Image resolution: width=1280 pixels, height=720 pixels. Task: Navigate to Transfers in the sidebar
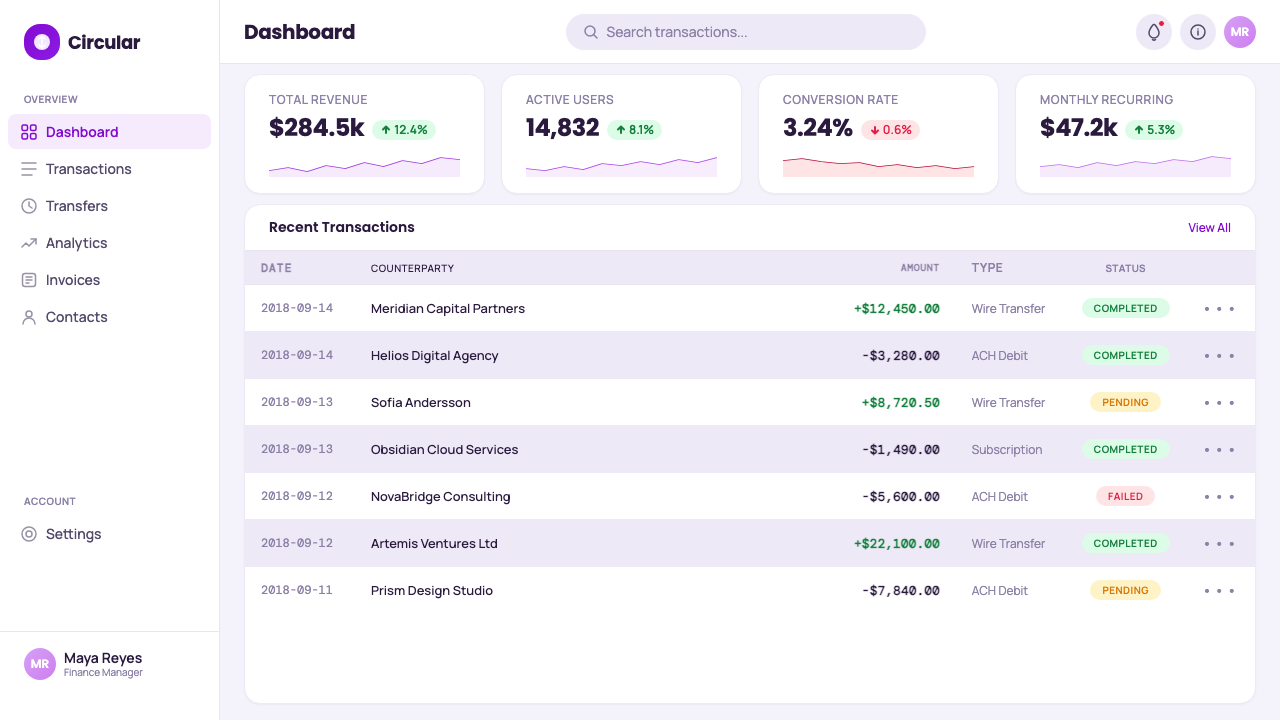coord(109,206)
